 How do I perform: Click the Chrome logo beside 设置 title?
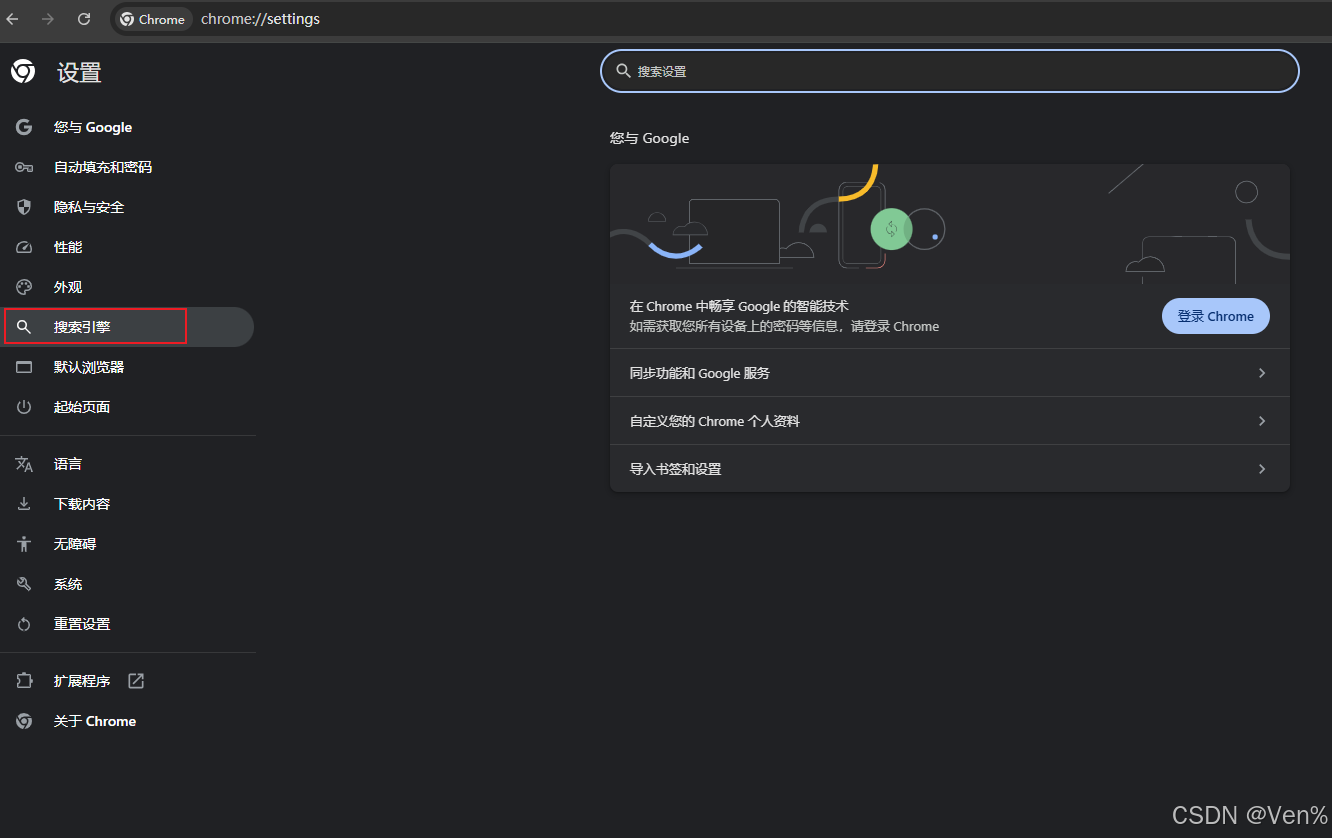[23, 71]
